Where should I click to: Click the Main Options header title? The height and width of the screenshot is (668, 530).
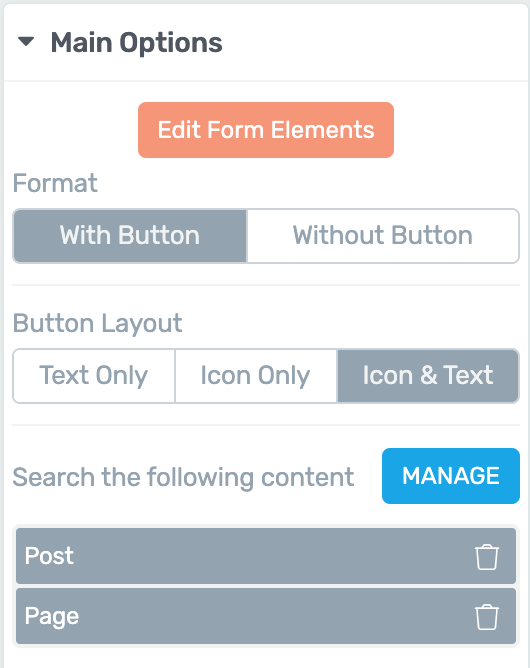tap(136, 43)
